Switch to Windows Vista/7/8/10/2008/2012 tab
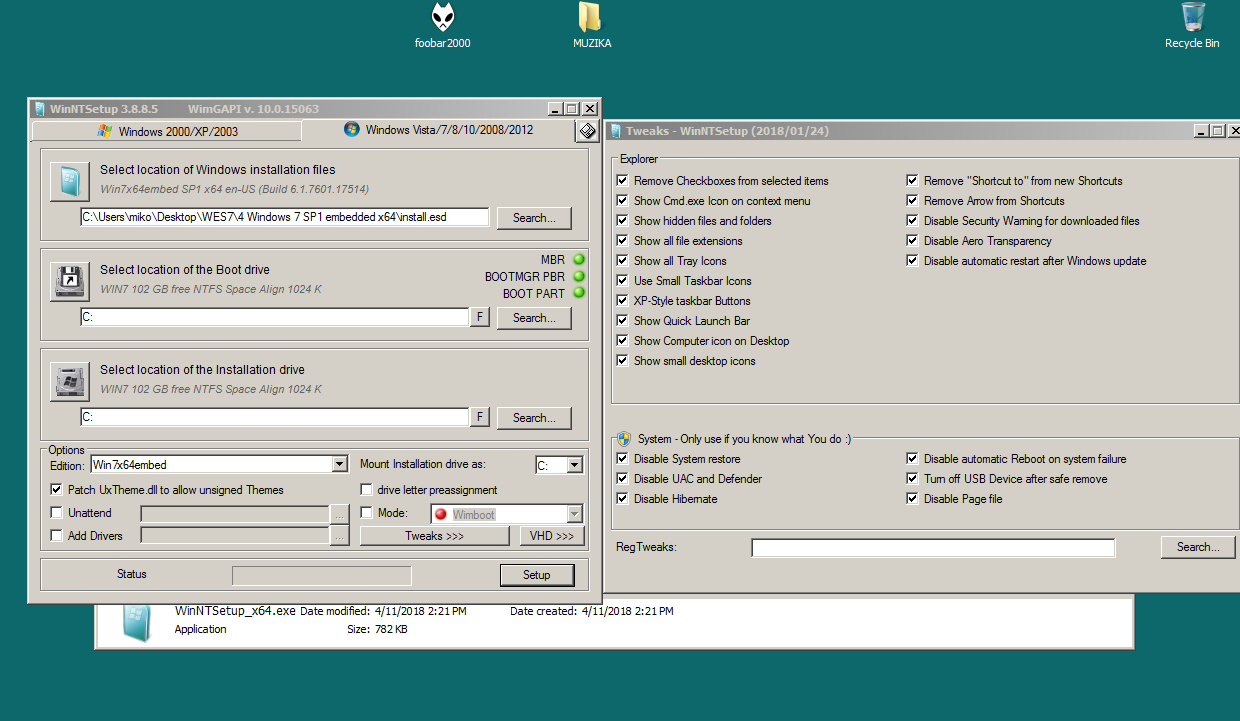Image resolution: width=1240 pixels, height=721 pixels. coord(438,130)
